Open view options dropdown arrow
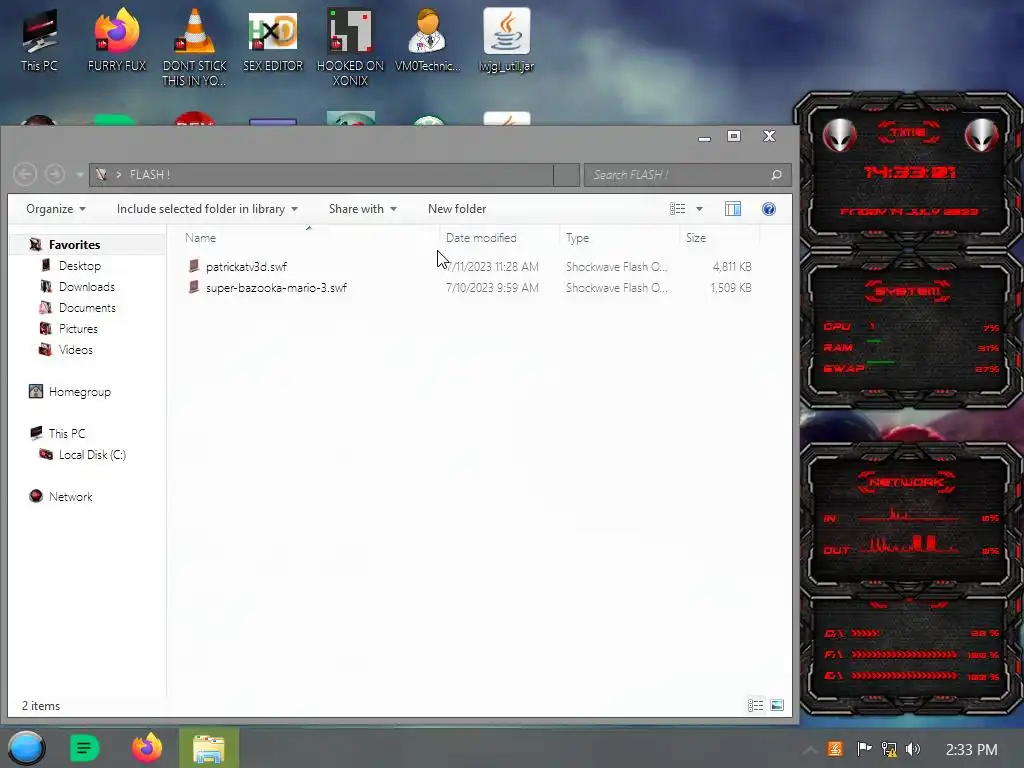Viewport: 1024px width, 768px height. click(x=699, y=209)
